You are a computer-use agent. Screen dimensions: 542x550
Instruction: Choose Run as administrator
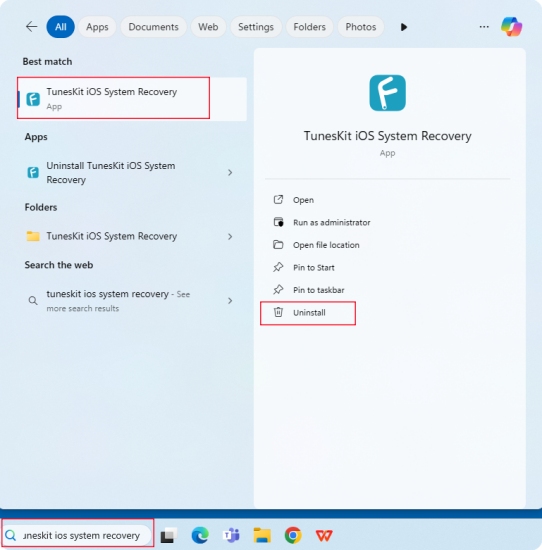click(x=332, y=223)
